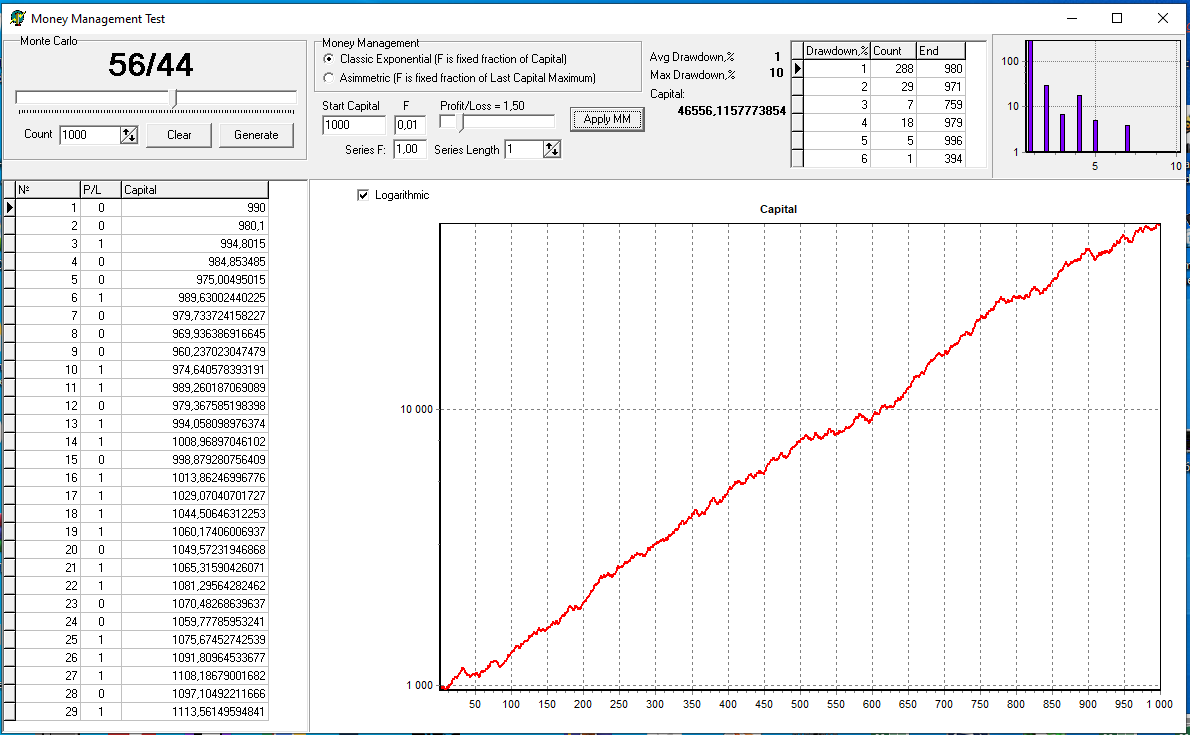Click the drawdown table current row indicator
This screenshot has height=735, width=1190.
pos(797,68)
